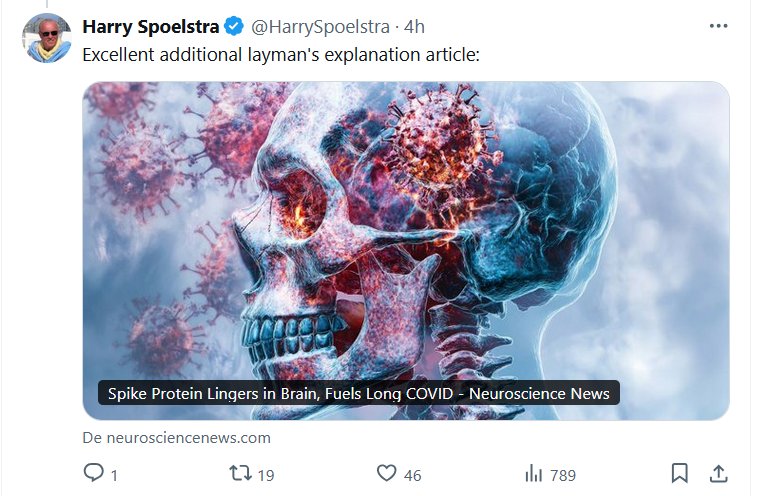Repost the tweet using the retweet icon
Image resolution: width=762 pixels, height=496 pixels.
click(x=240, y=473)
